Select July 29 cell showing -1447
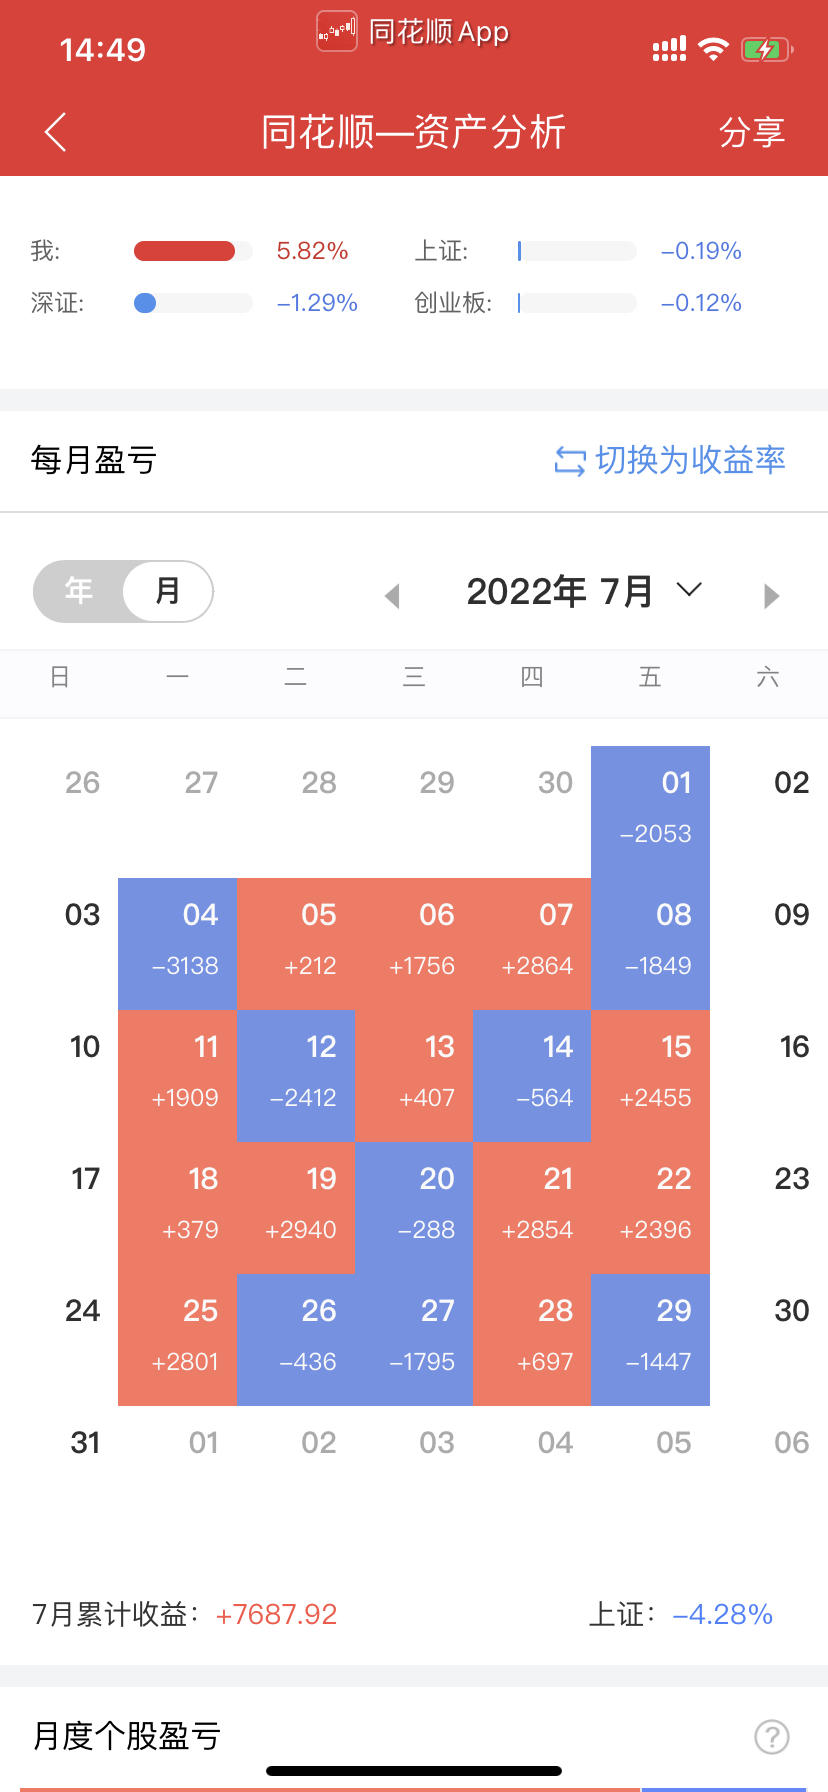 click(x=651, y=1339)
